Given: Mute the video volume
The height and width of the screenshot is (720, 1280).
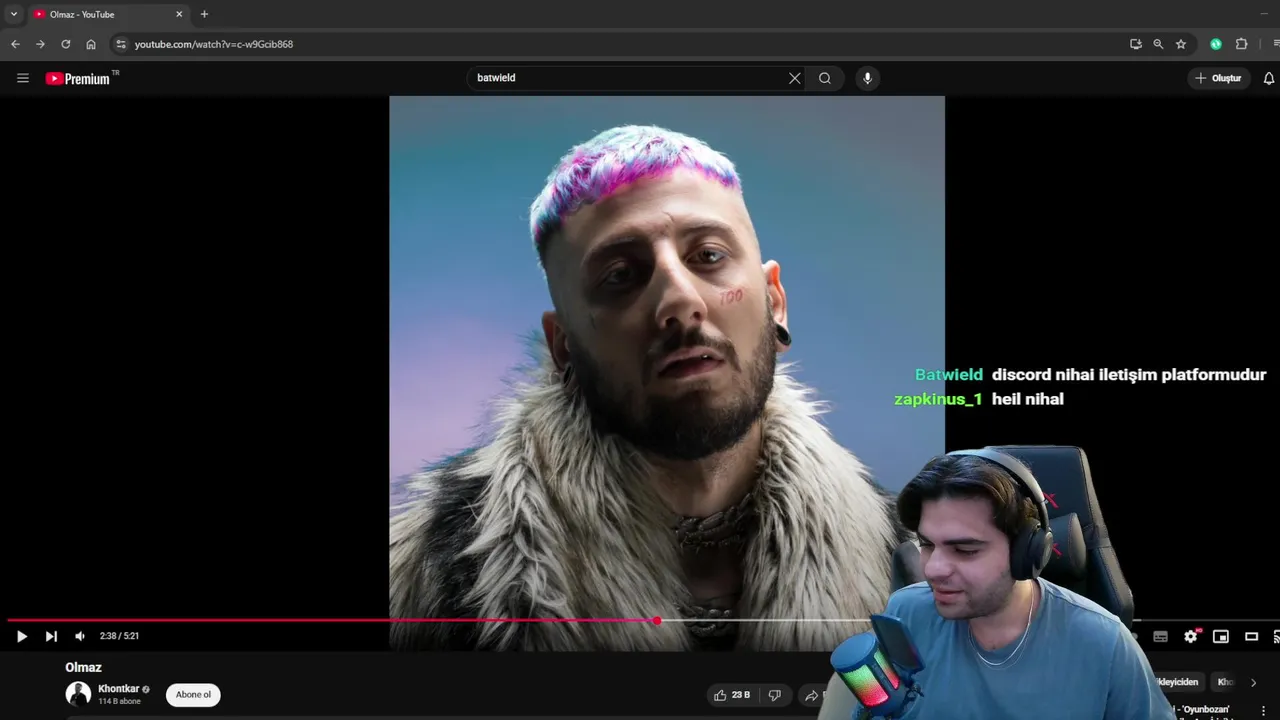Looking at the screenshot, I should pyautogui.click(x=80, y=636).
